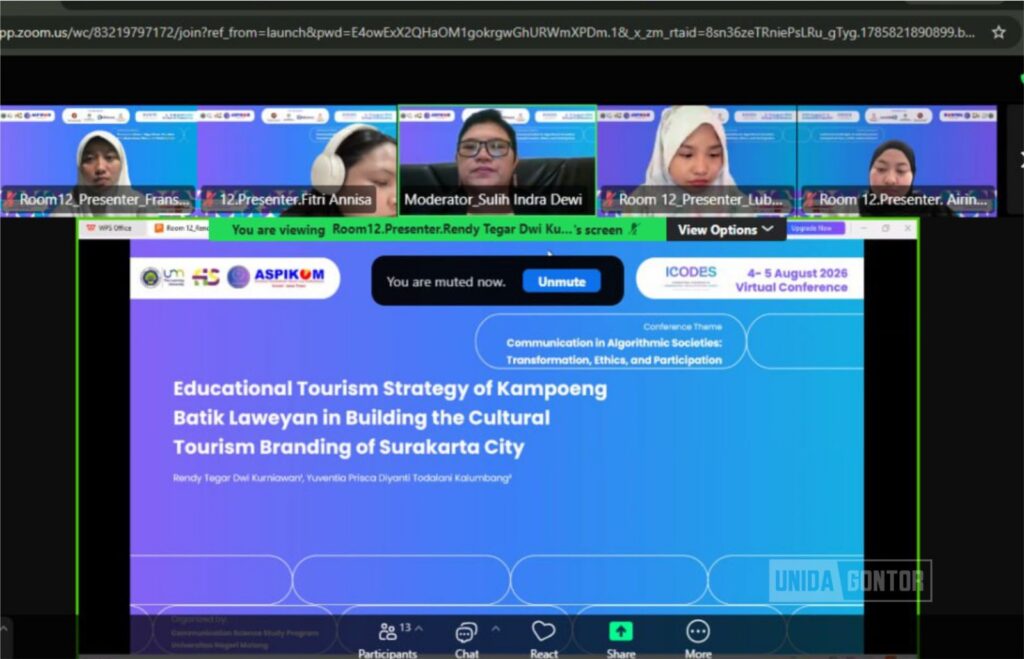Viewport: 1024px width, 659px height.
Task: Click Upgrade Now in the shared WPS window
Action: click(814, 228)
